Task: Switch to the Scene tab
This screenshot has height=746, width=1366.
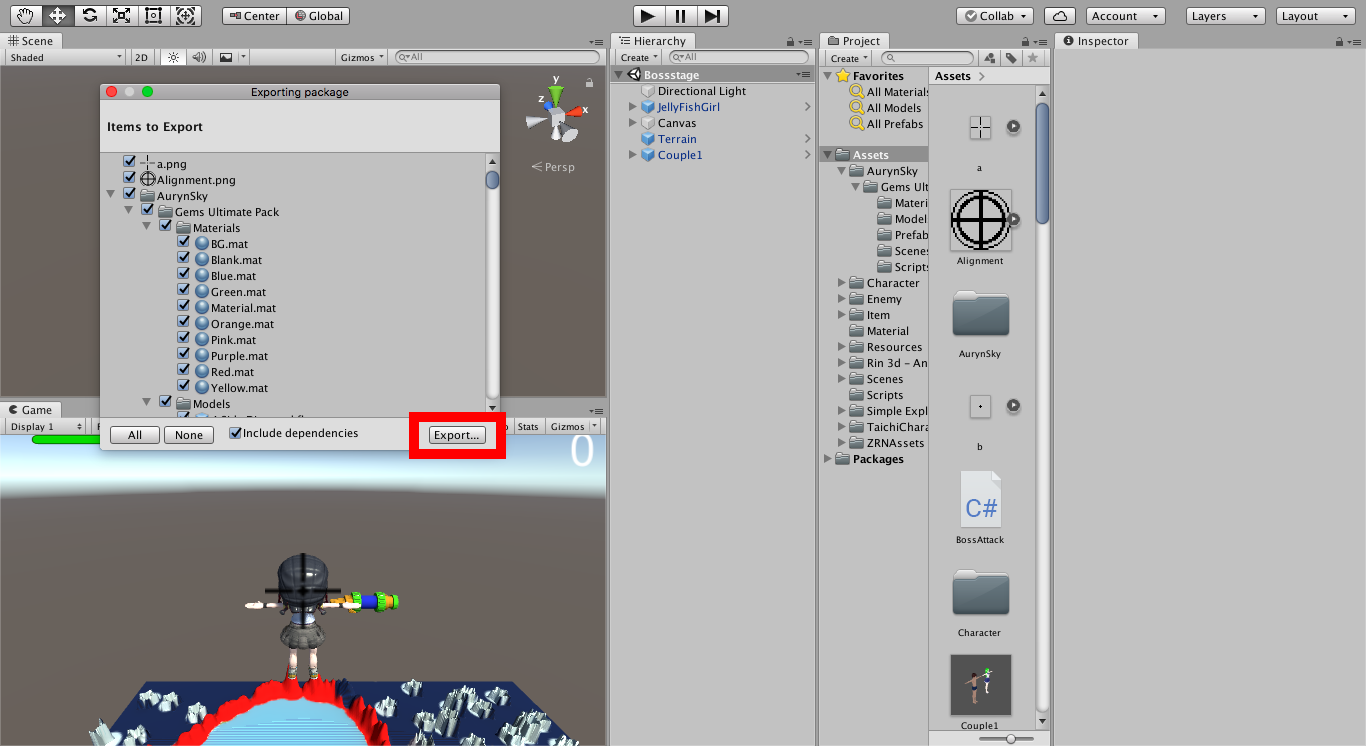Action: click(x=31, y=41)
